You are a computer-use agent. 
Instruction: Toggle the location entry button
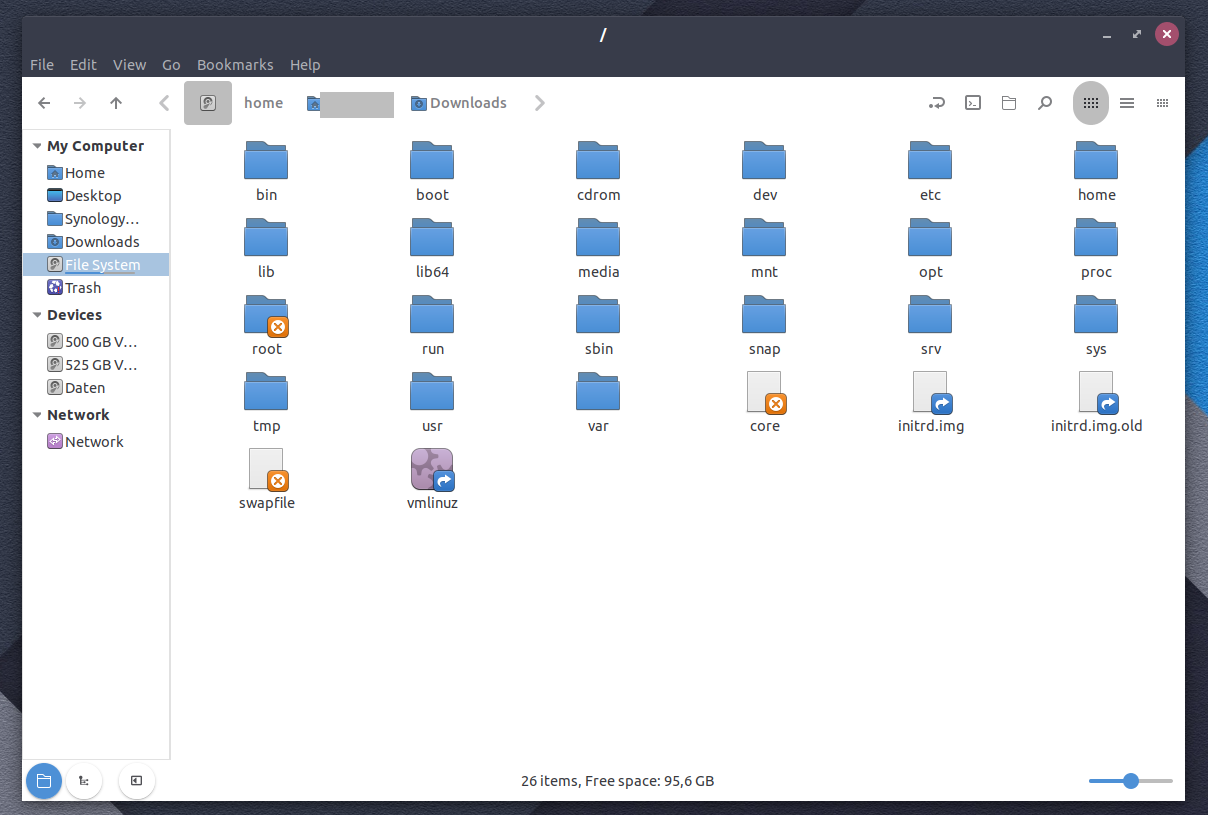pyautogui.click(x=937, y=103)
